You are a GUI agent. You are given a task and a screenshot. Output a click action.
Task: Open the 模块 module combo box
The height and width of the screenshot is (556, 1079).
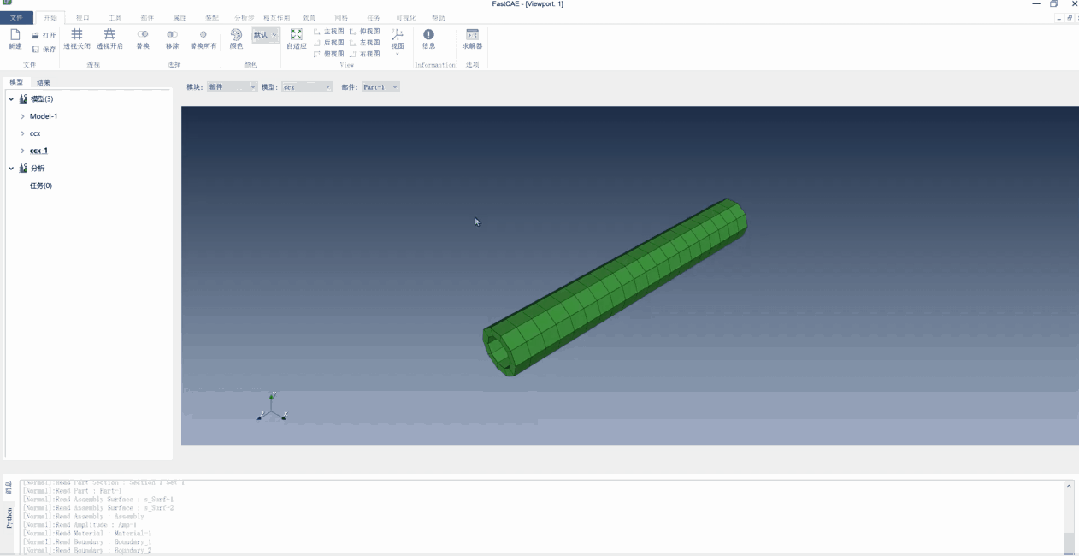click(x=233, y=87)
